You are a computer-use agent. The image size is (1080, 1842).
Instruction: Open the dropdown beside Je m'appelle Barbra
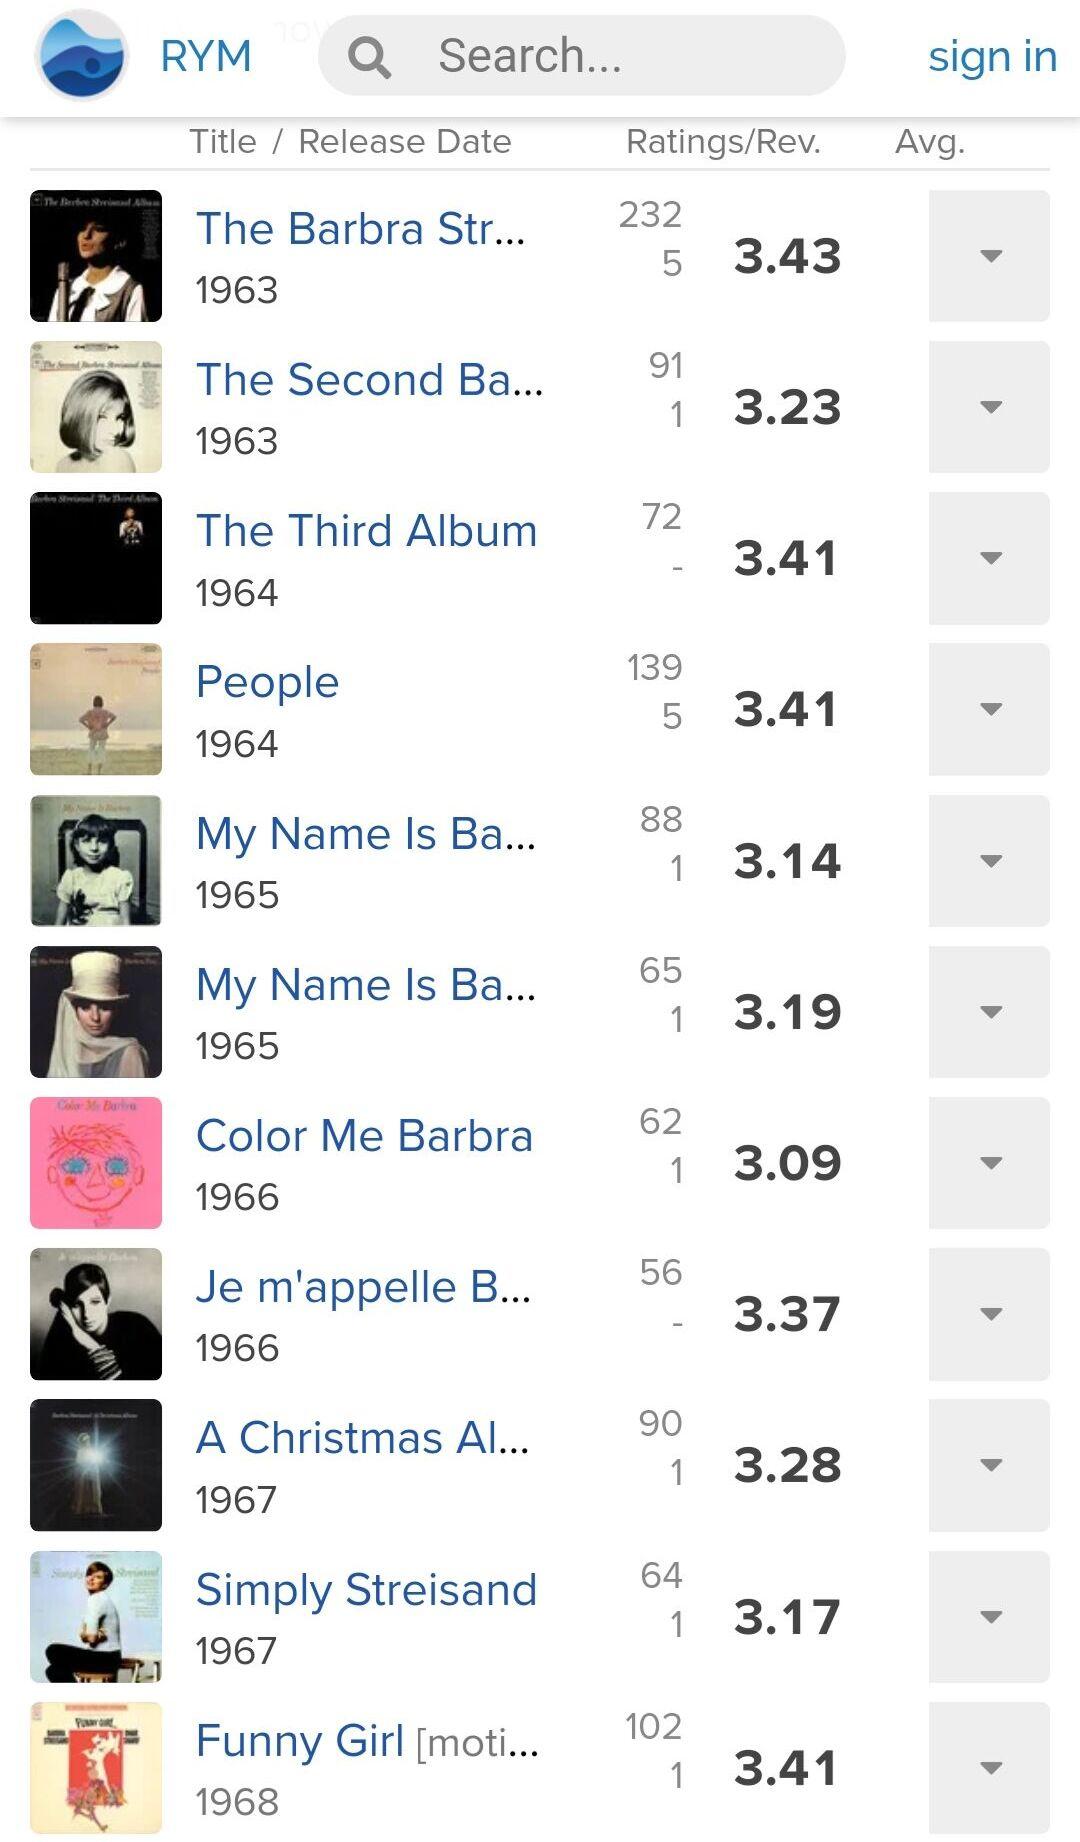click(989, 1314)
